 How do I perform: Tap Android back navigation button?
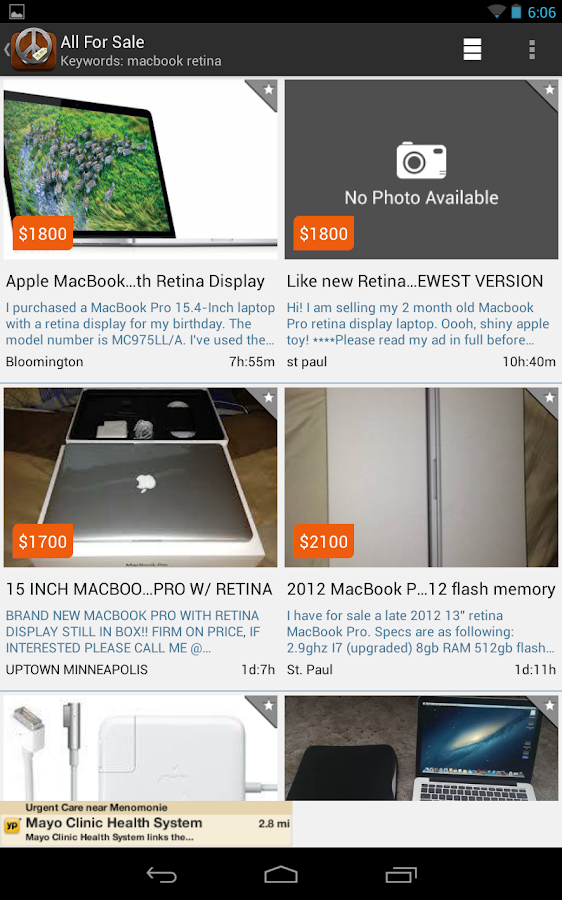(x=161, y=874)
